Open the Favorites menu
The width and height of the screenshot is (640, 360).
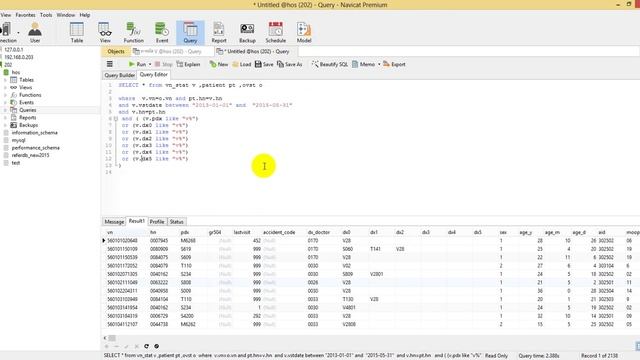click(25, 15)
